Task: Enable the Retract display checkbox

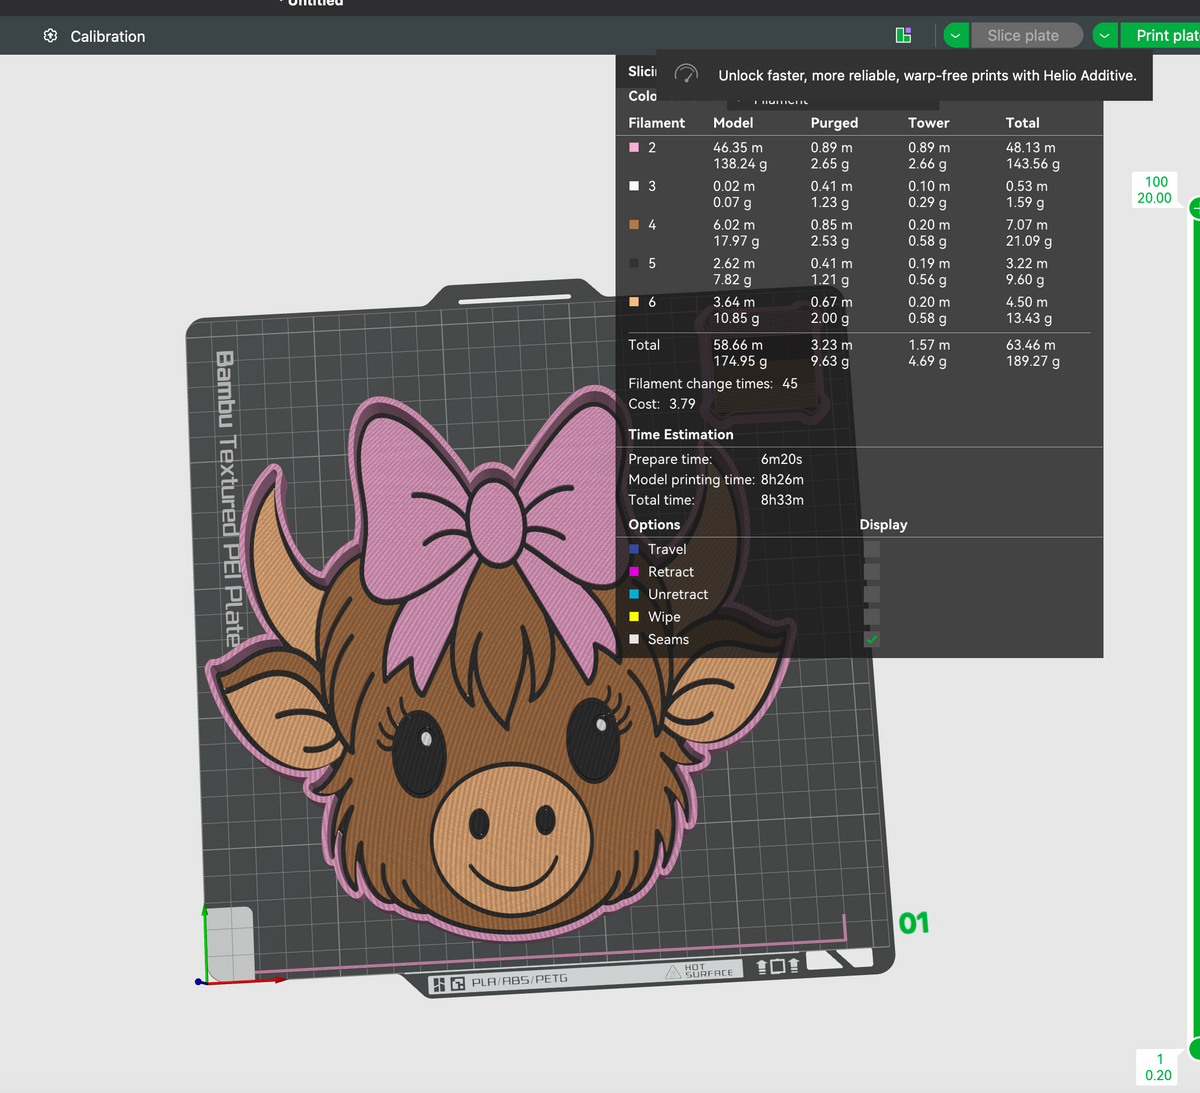Action: [x=872, y=572]
